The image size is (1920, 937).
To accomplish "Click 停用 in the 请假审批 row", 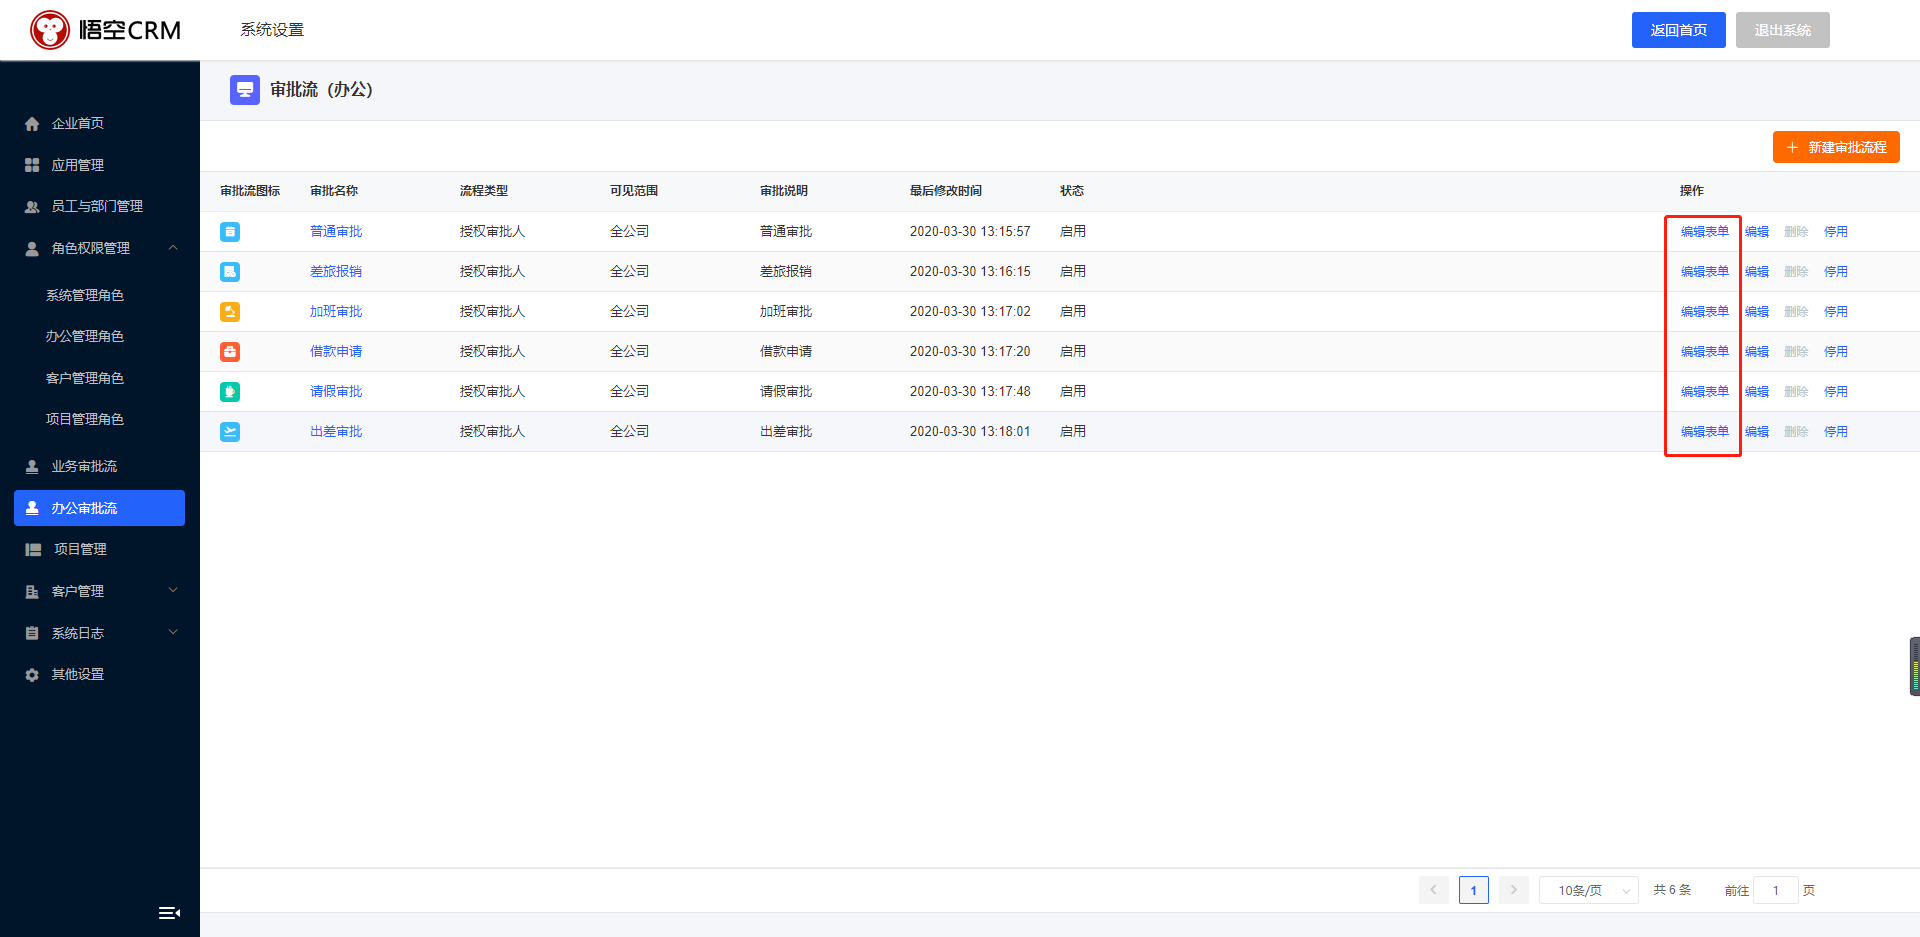I will point(1836,392).
